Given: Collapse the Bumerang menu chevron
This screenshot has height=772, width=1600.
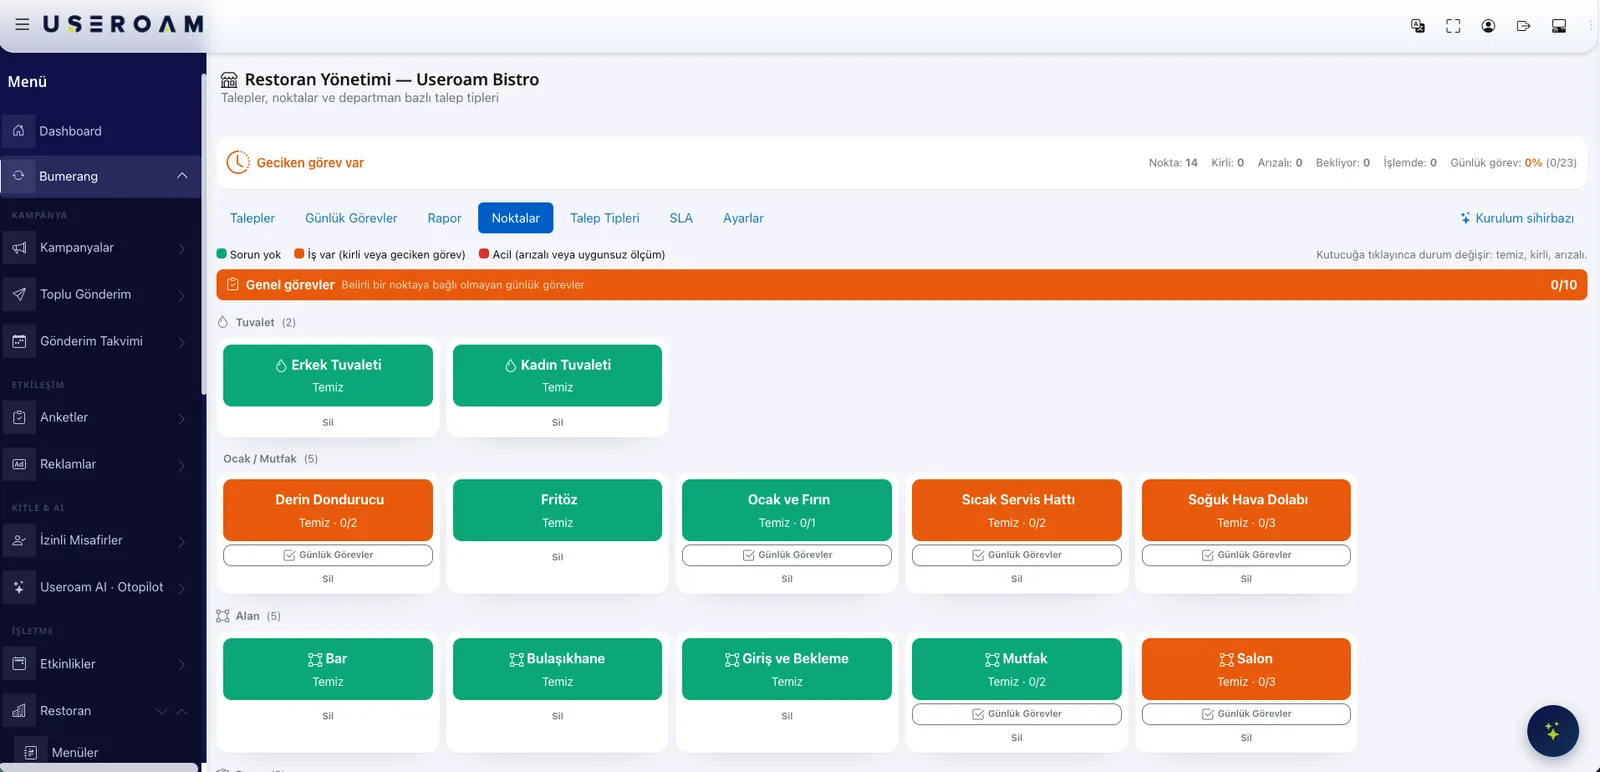Looking at the screenshot, I should (182, 176).
